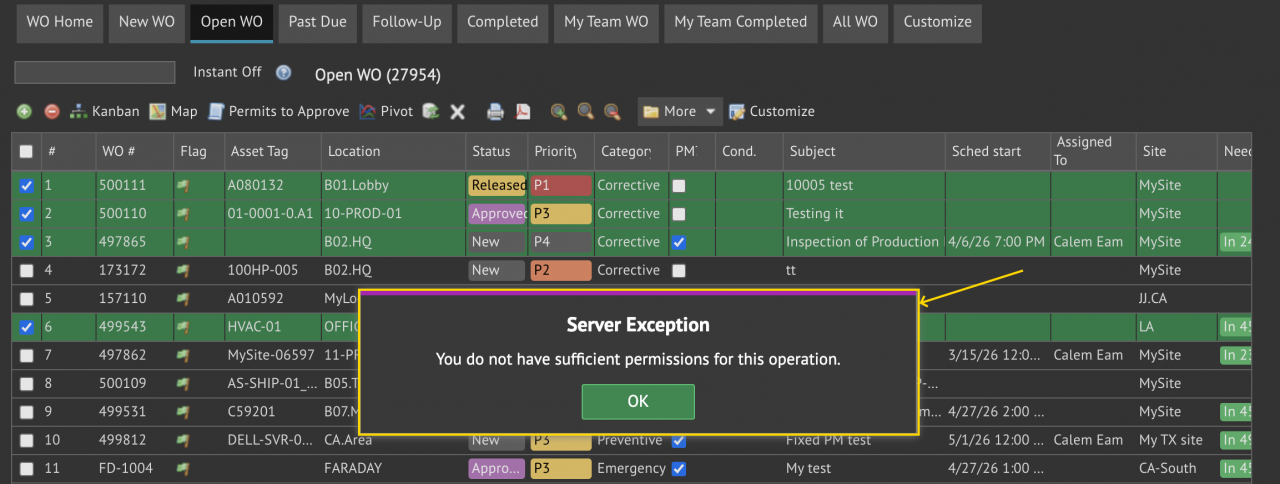
Task: Toggle the select-all checkbox in table header
Action: pos(27,152)
